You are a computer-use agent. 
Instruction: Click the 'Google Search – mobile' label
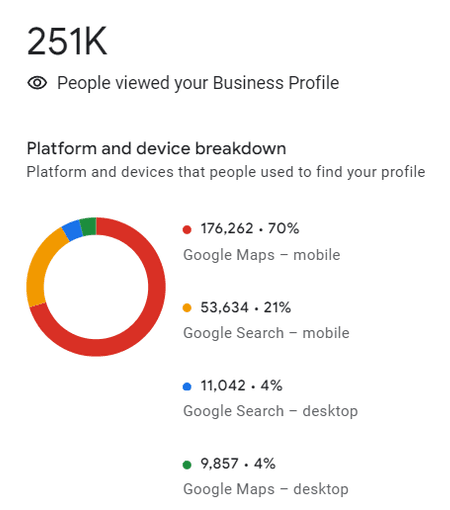click(x=266, y=333)
